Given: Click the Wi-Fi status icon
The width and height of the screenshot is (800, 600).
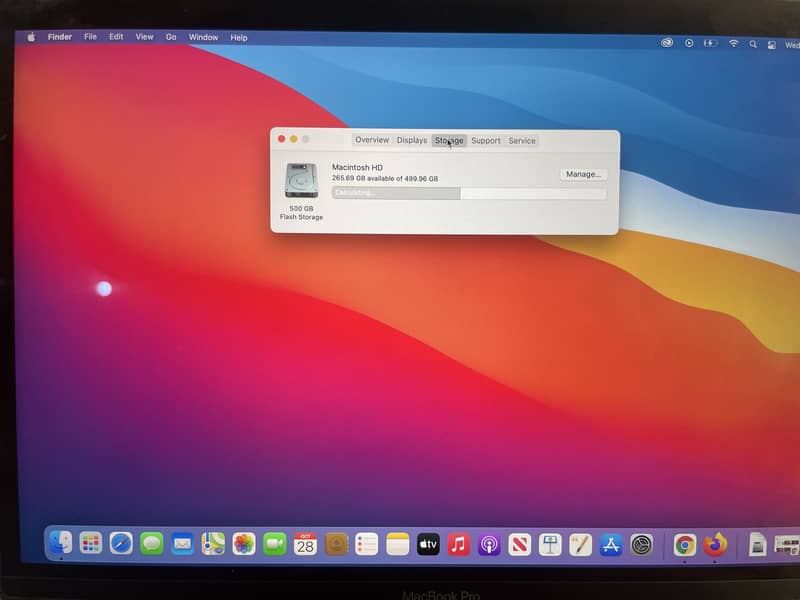Looking at the screenshot, I should coord(733,43).
